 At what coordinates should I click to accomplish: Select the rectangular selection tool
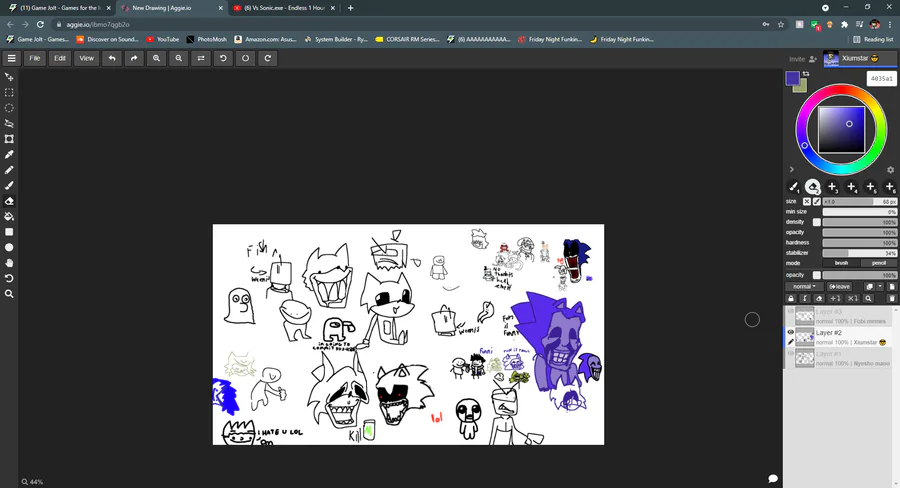[9, 92]
